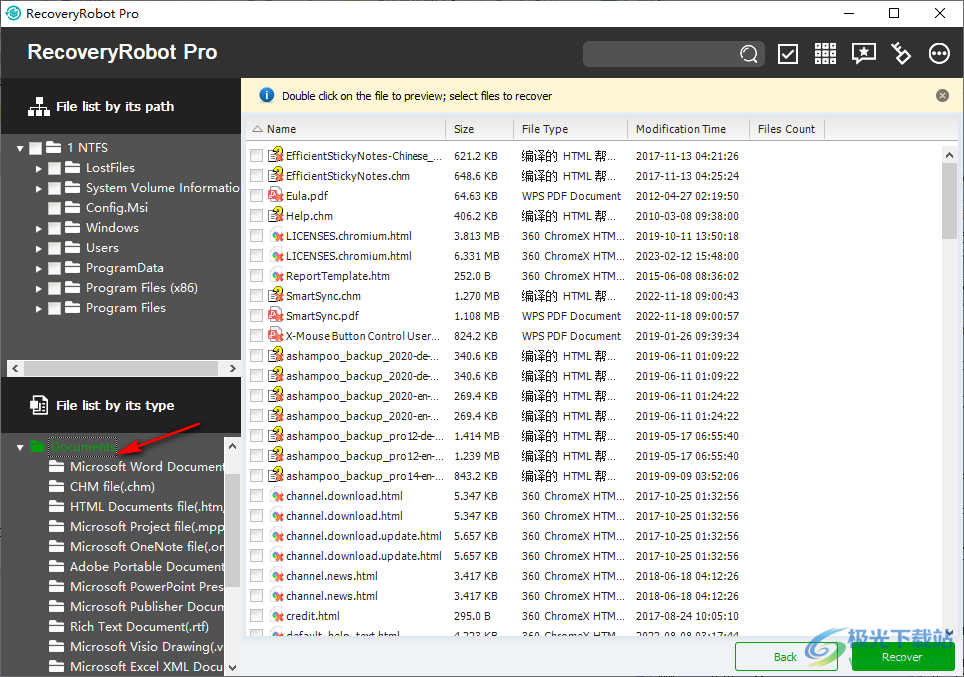Close the yellow info banner
This screenshot has width=964, height=677.
point(942,95)
